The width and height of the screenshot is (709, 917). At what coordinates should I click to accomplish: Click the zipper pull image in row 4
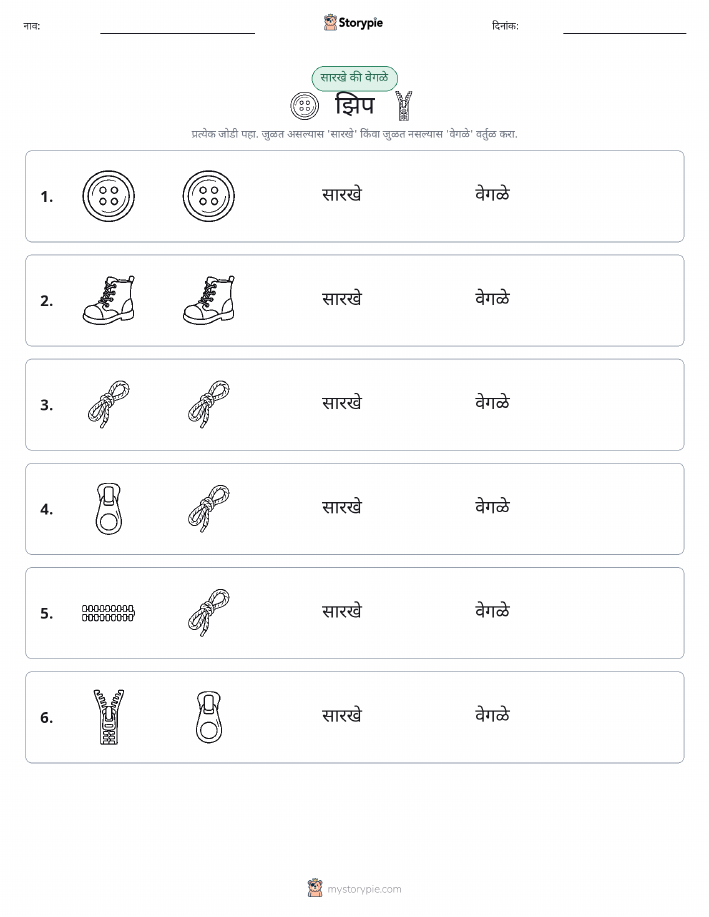pos(108,509)
